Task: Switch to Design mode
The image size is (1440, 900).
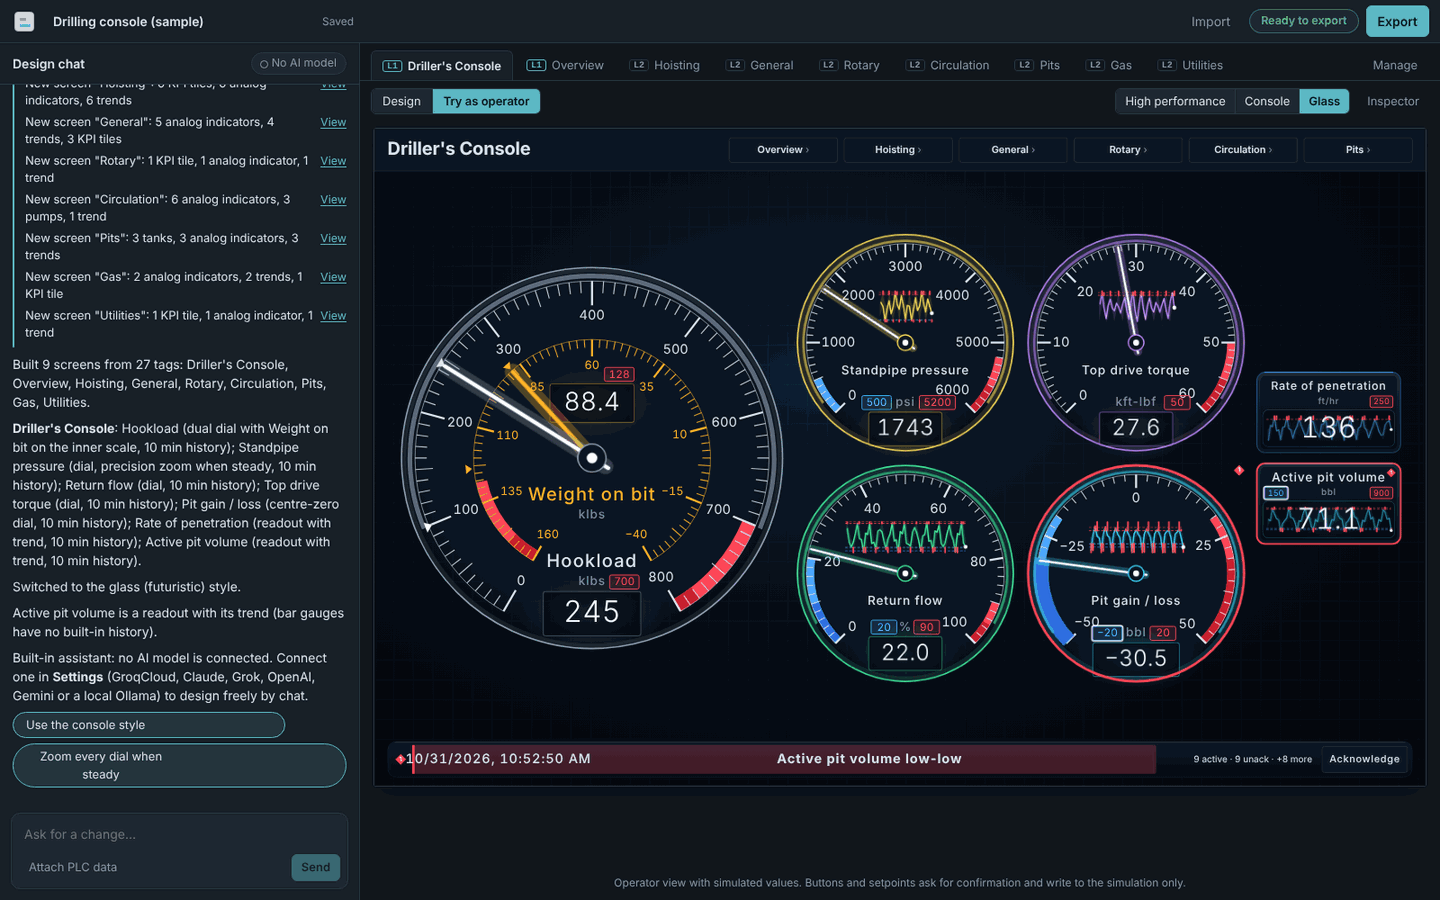Action: [401, 101]
